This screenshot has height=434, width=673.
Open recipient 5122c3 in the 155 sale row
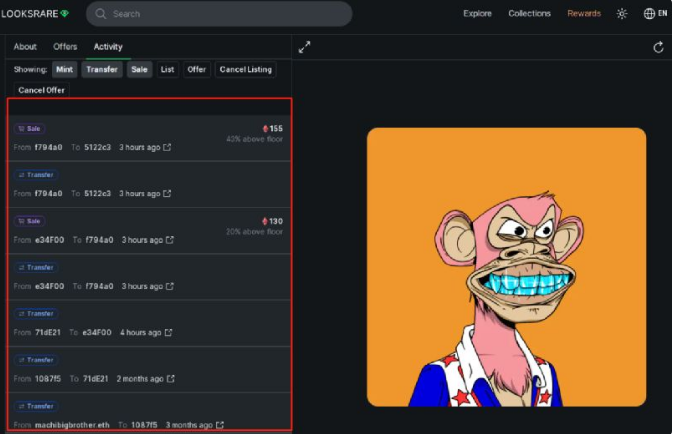(x=97, y=147)
